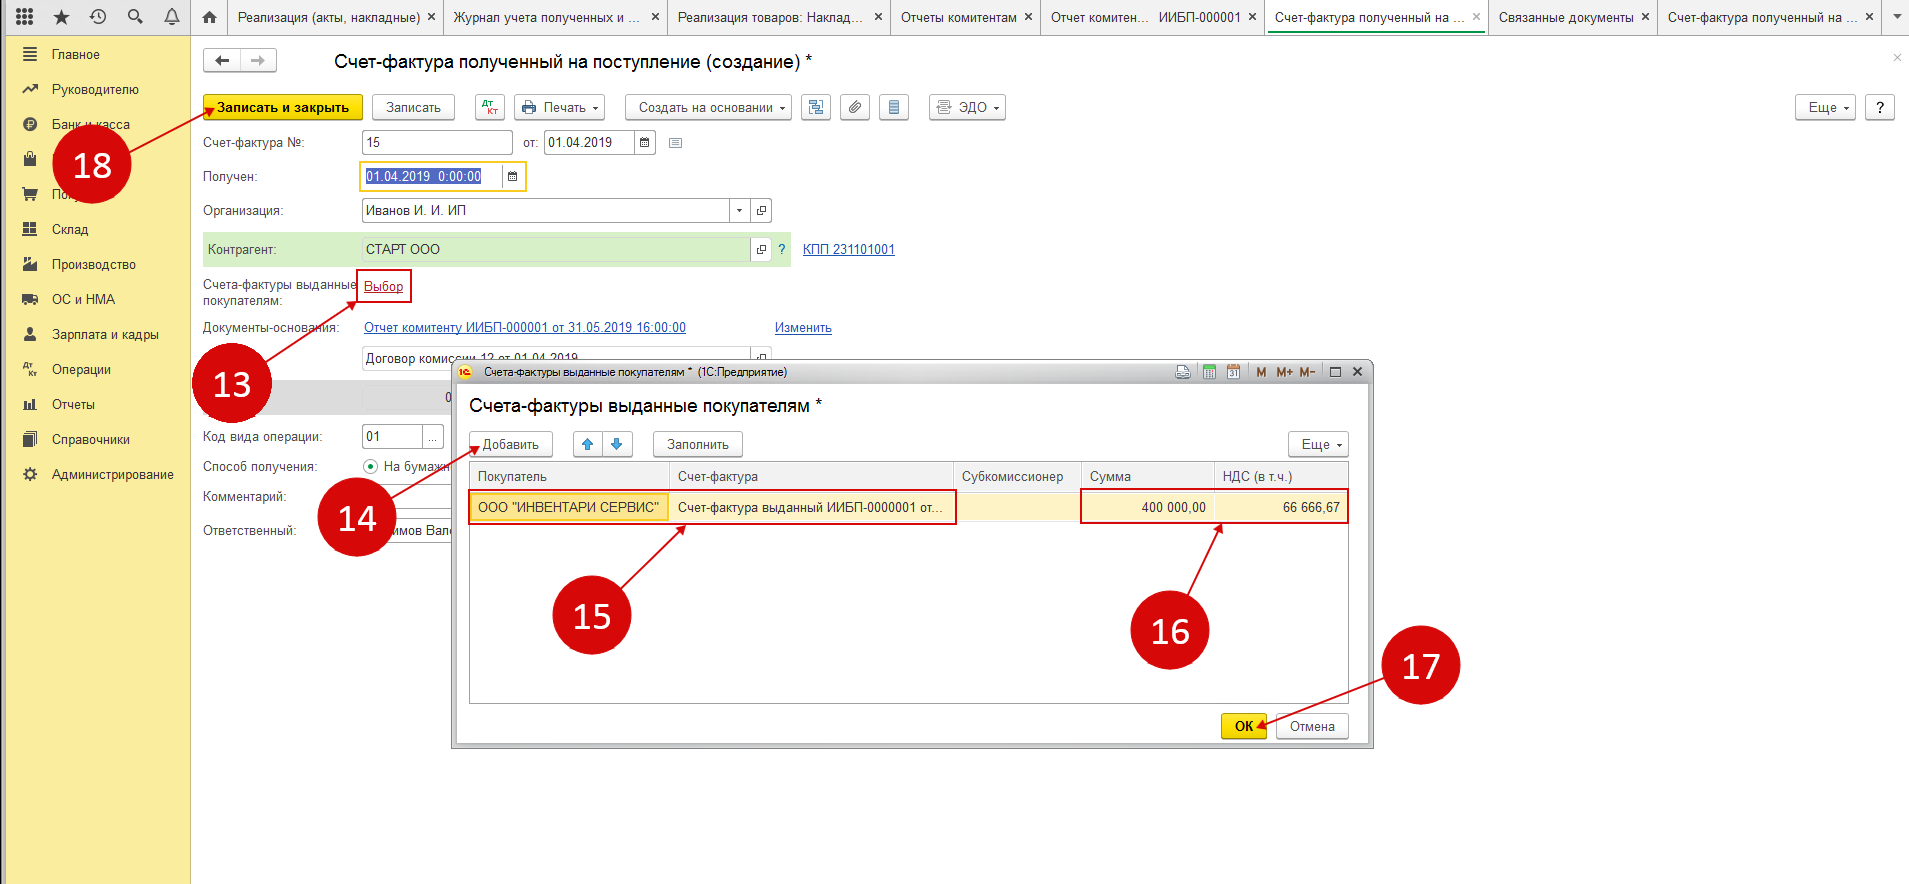Expand main form Еще menu

click(x=1826, y=107)
